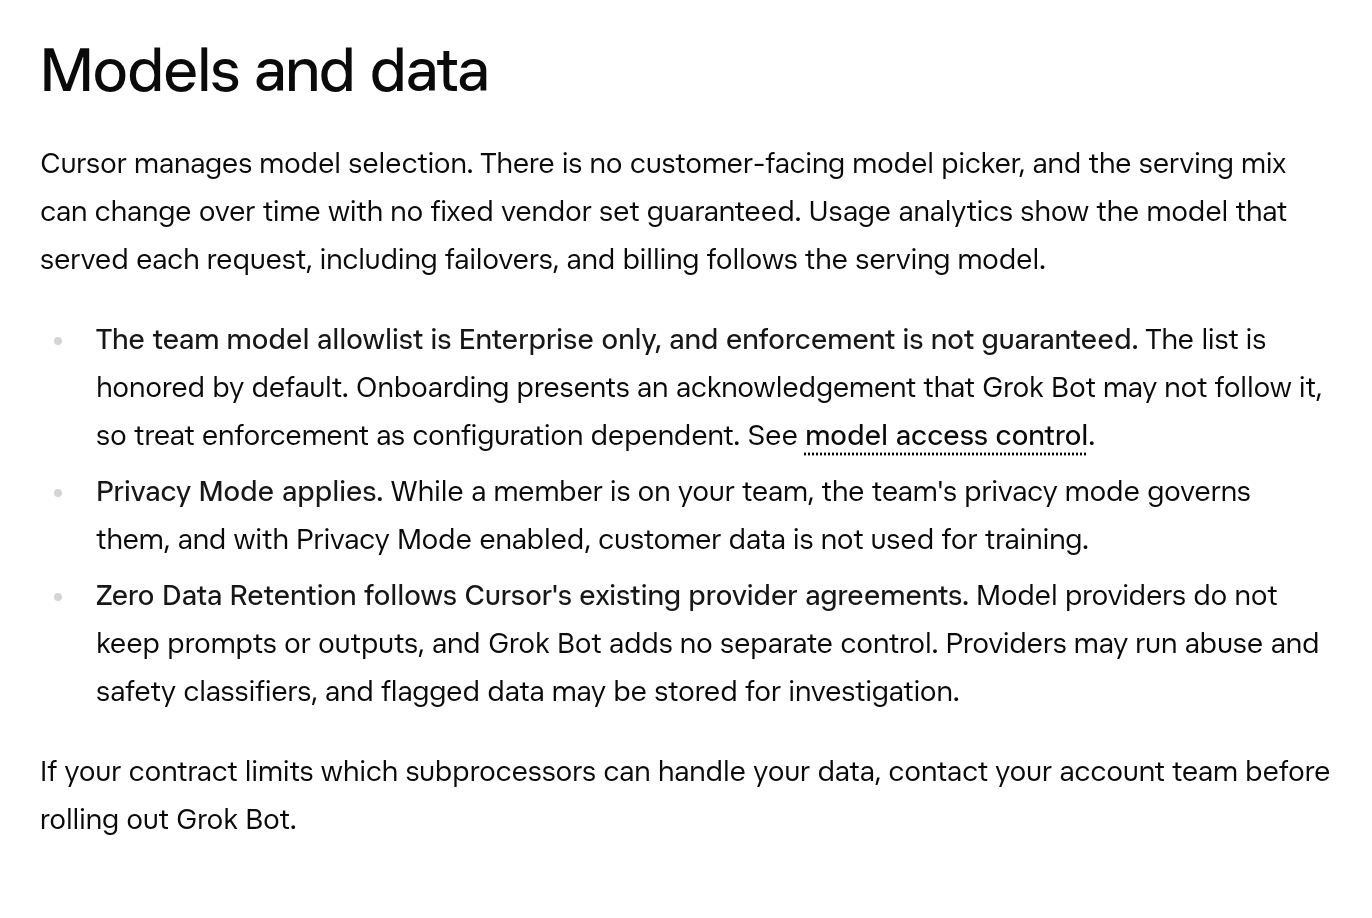Click the bullet marker beside Zero Data Retention
Screen dimensions: 1372x918
(58, 597)
